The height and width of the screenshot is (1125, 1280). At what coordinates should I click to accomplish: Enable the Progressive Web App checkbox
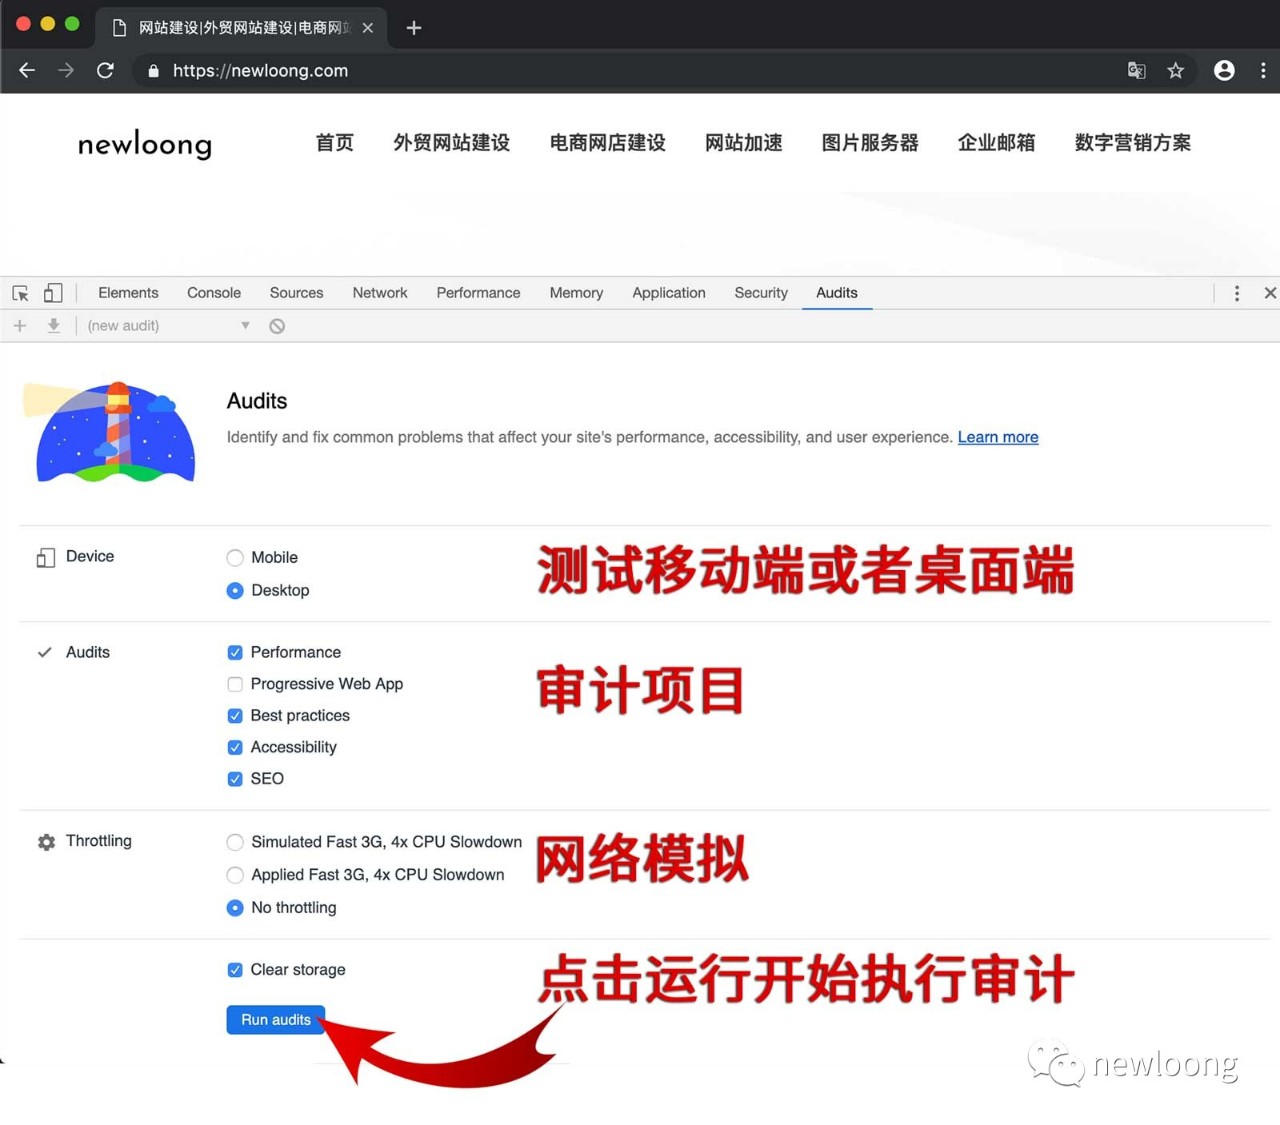[x=235, y=684]
